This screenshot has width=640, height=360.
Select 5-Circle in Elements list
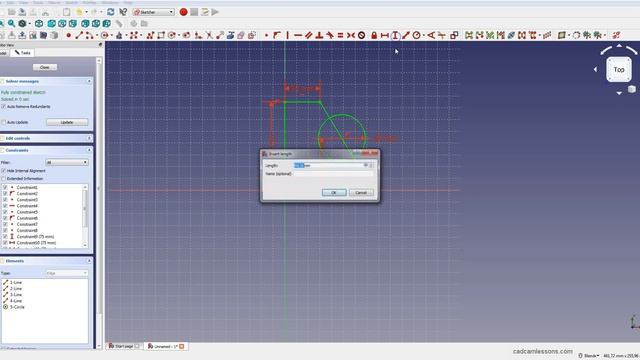click(17, 307)
